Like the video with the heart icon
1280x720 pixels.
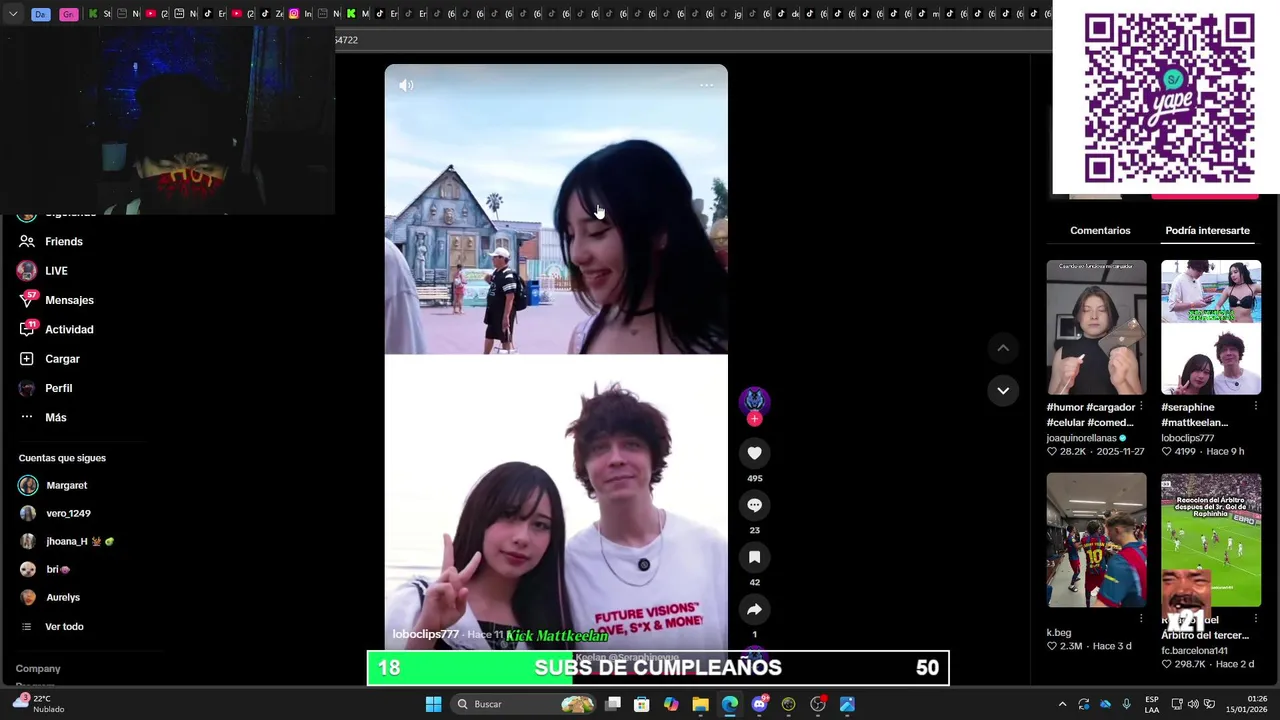coord(754,453)
